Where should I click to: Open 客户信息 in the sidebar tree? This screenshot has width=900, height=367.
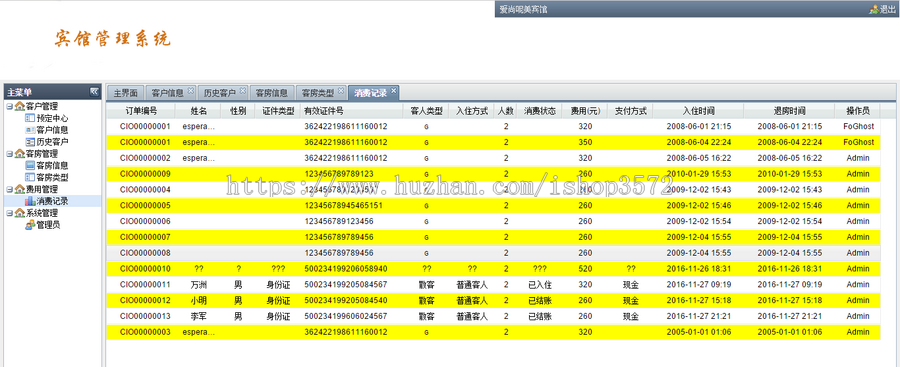(52, 130)
